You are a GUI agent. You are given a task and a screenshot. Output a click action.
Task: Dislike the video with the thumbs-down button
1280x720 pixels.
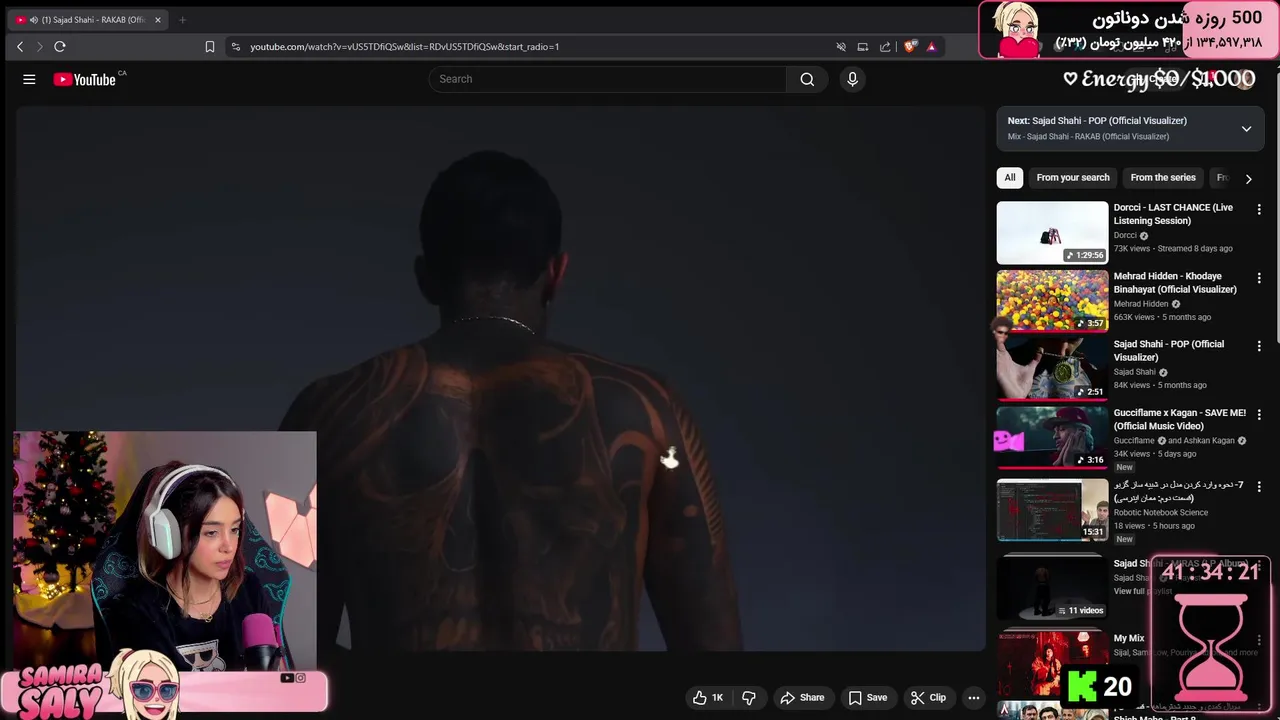coord(749,698)
